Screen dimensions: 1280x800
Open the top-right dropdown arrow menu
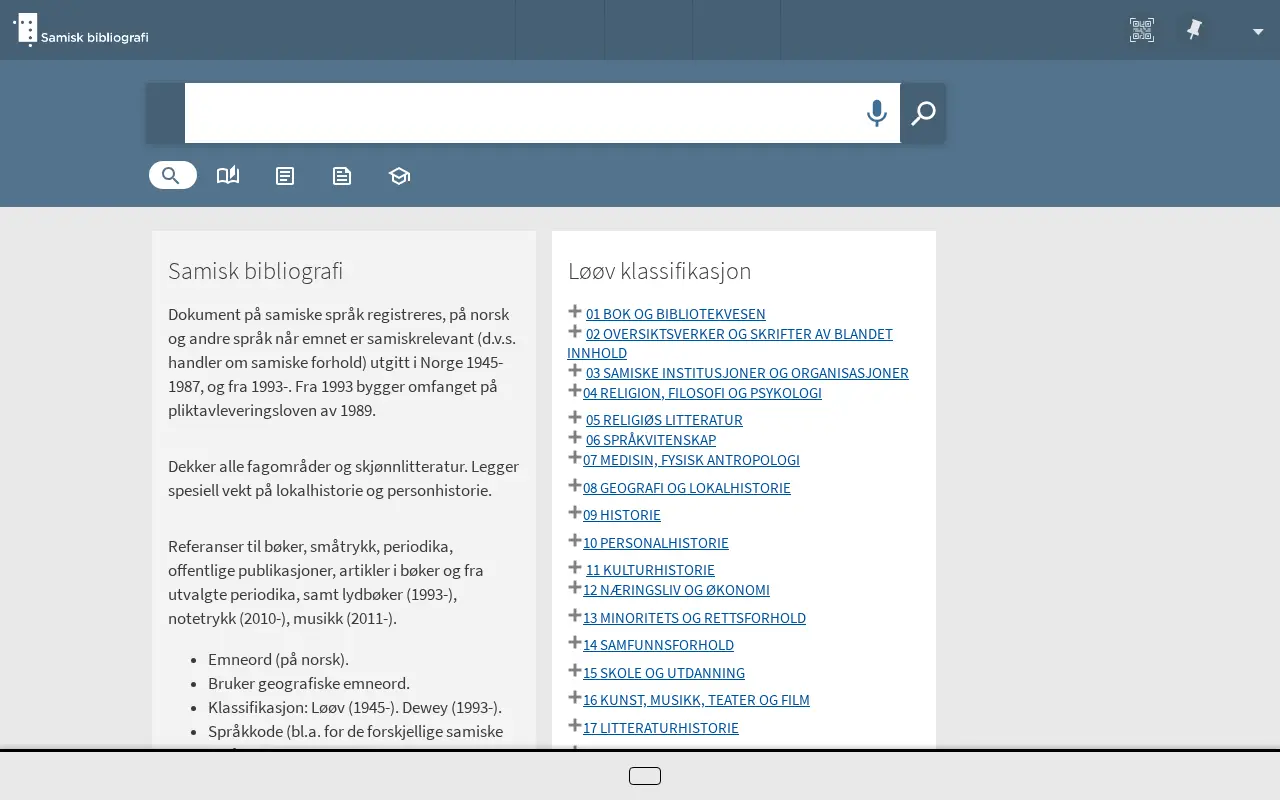[x=1258, y=31]
